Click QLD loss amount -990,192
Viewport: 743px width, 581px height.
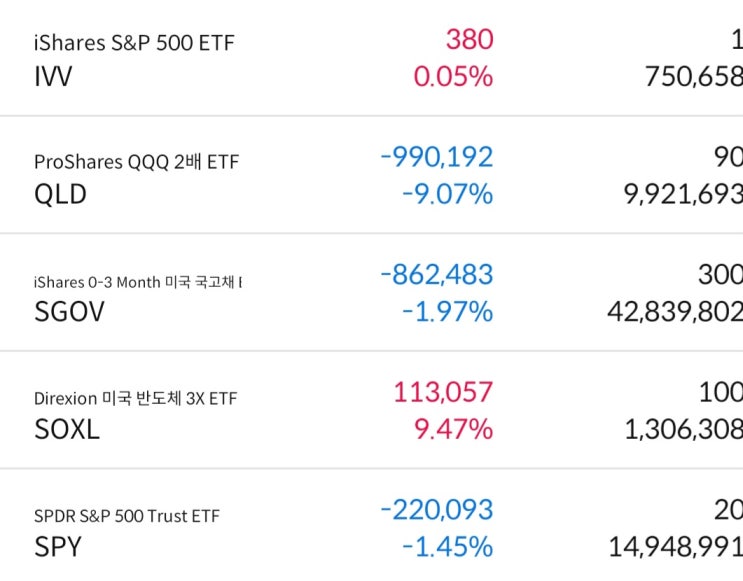(437, 157)
